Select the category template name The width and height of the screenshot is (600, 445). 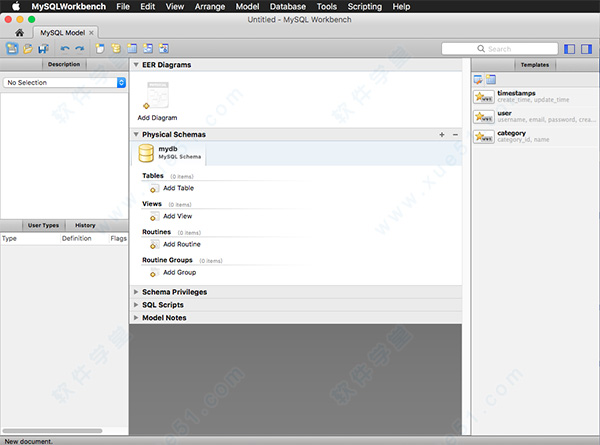click(511, 133)
